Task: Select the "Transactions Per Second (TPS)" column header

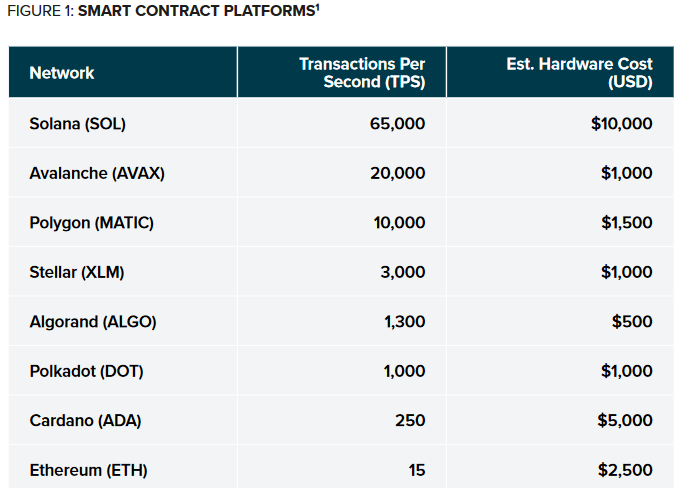Action: point(362,73)
